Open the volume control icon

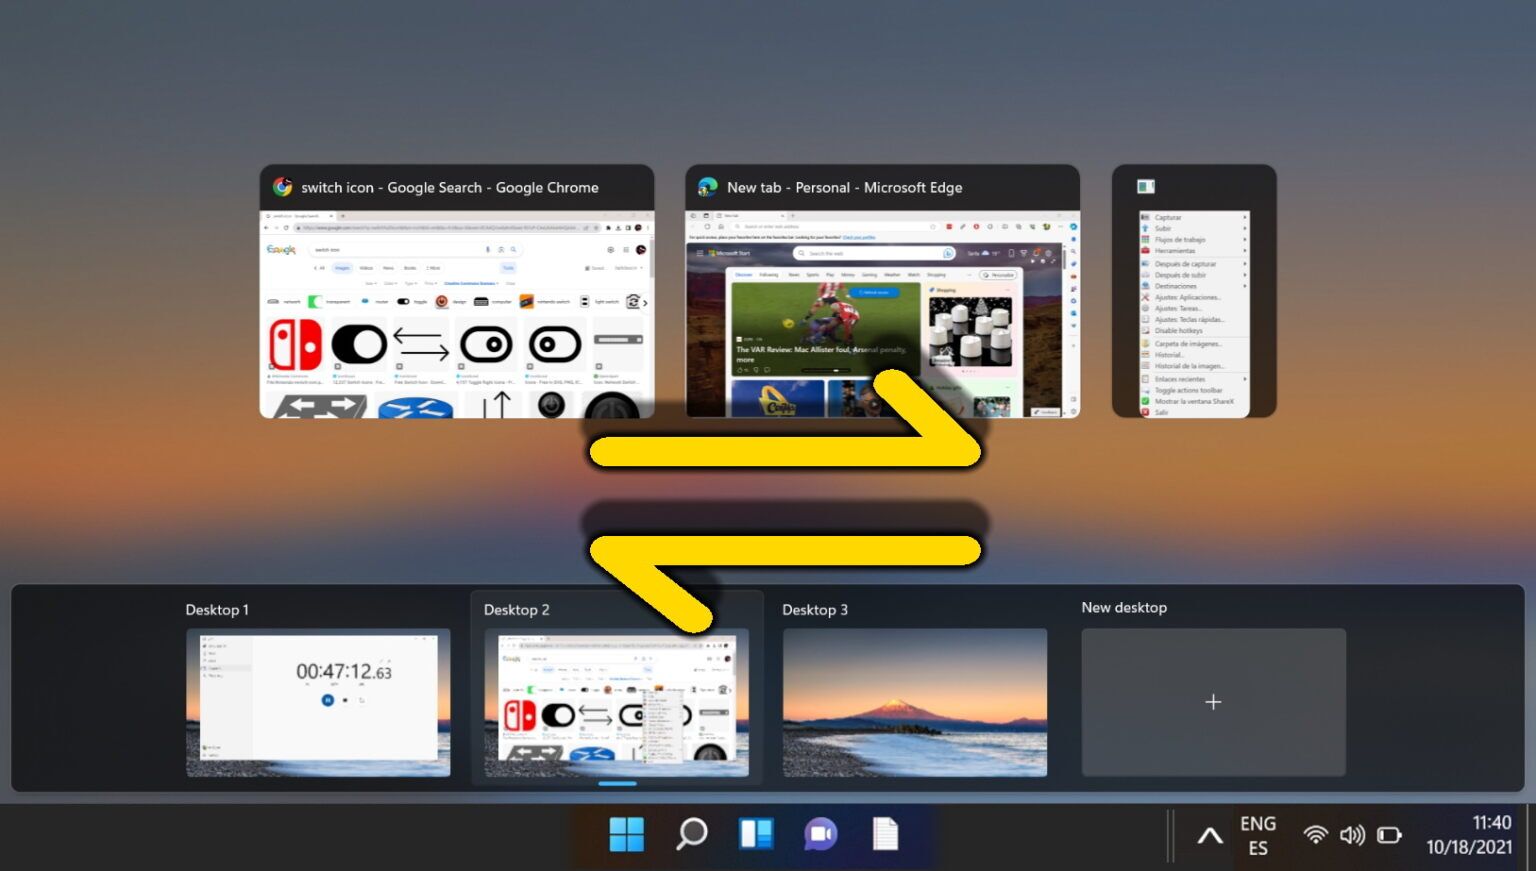coord(1352,835)
